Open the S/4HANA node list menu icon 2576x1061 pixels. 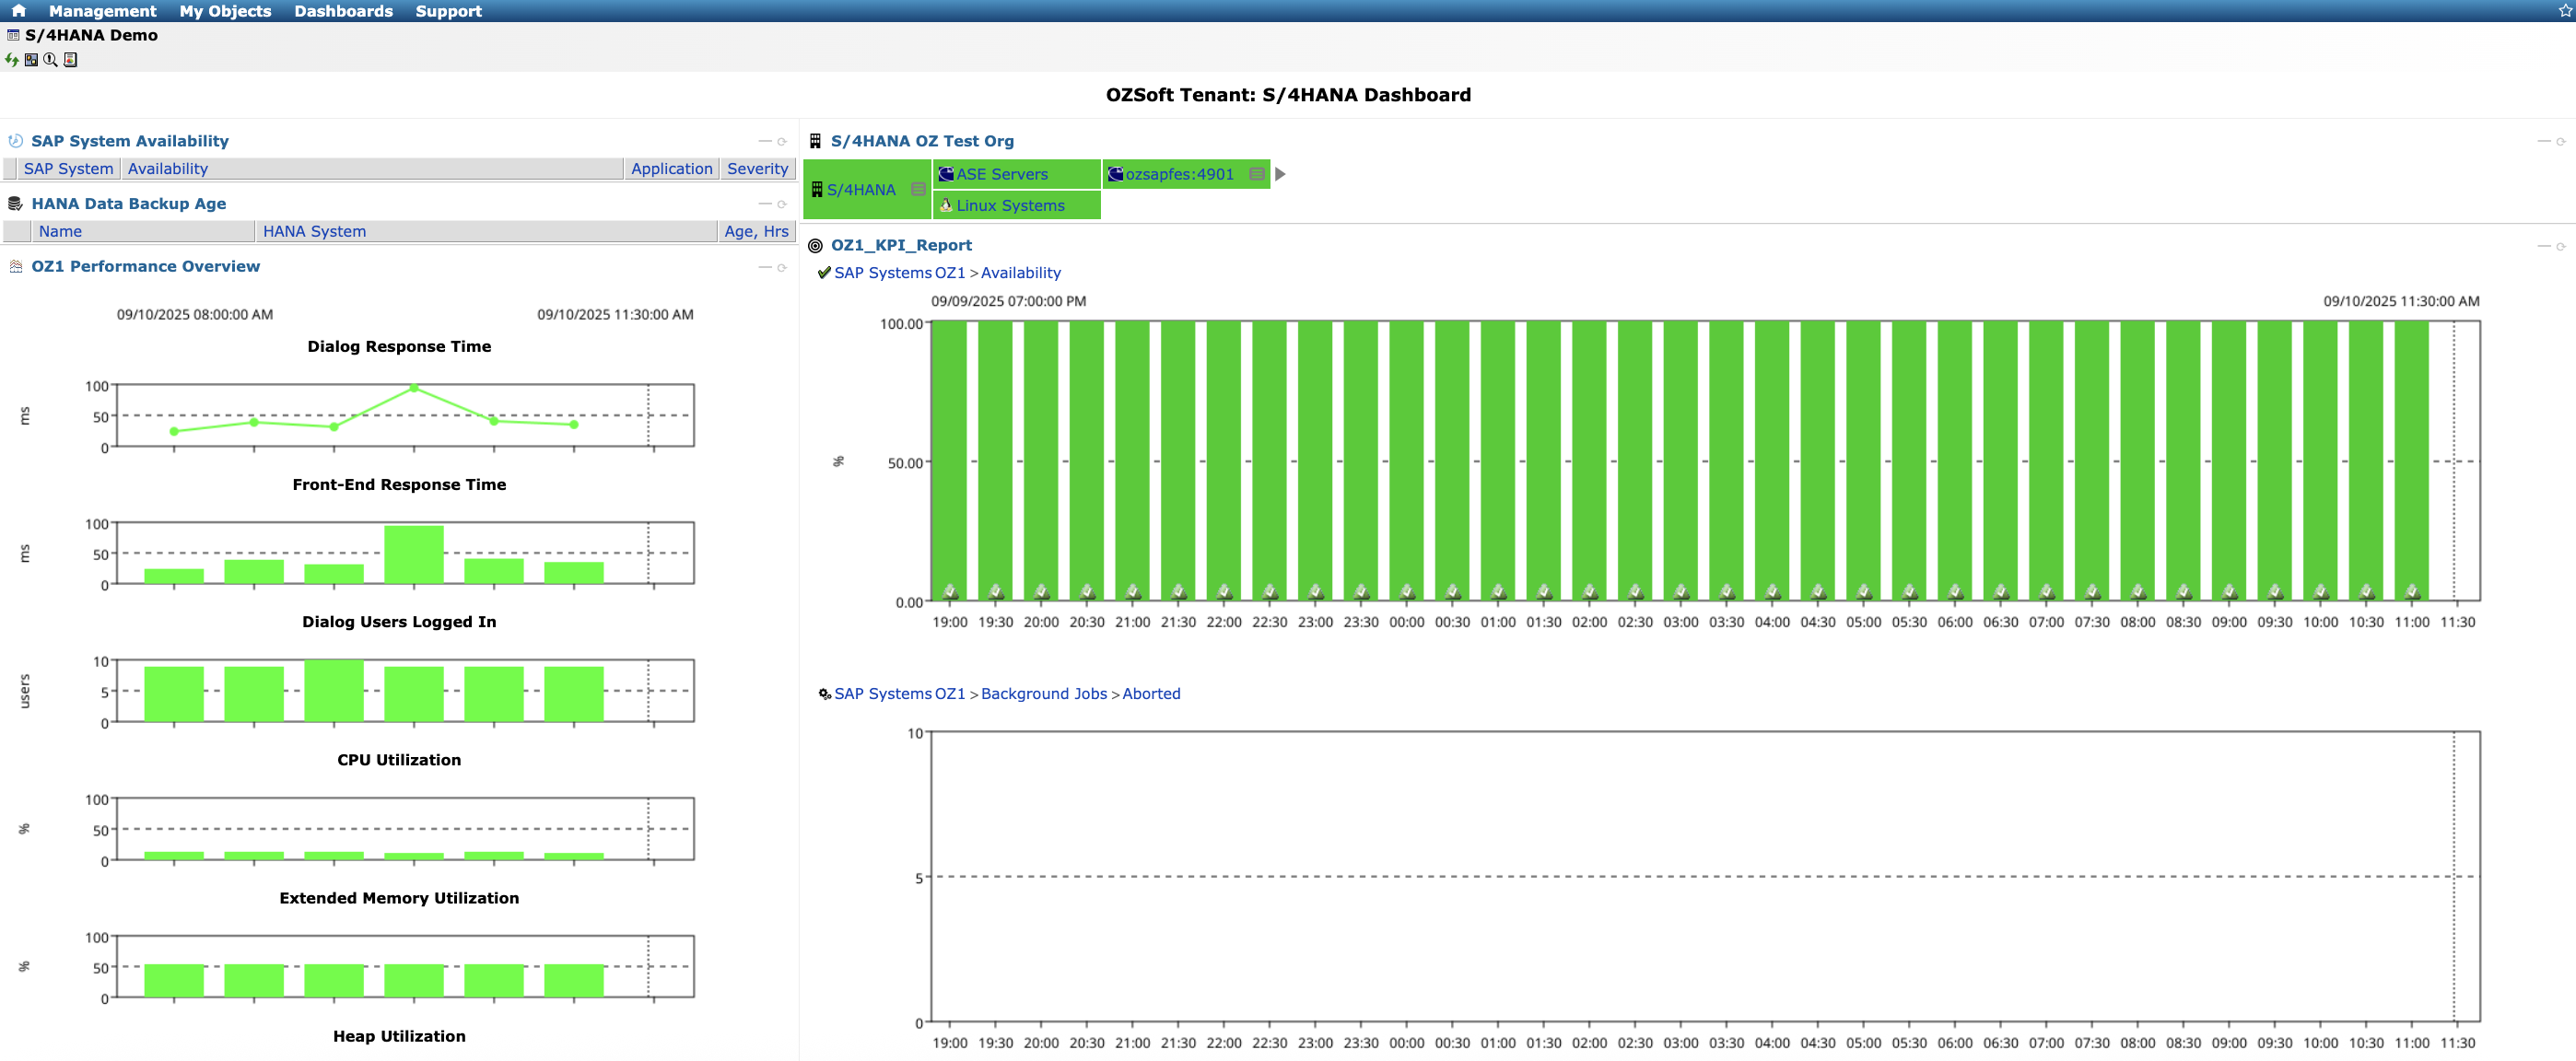pyautogui.click(x=918, y=190)
